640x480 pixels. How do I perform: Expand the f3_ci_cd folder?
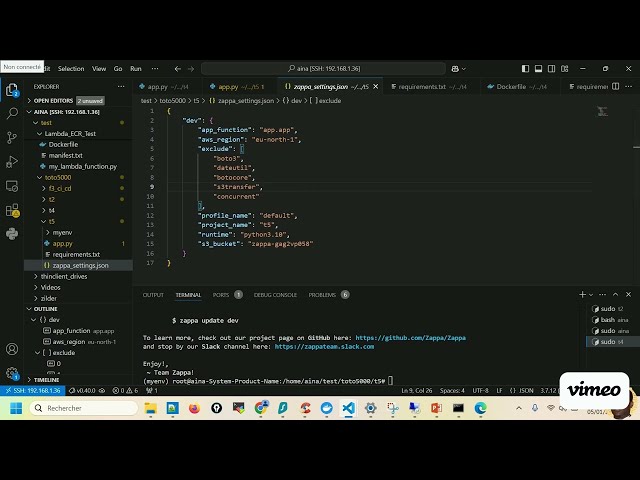click(x=44, y=188)
